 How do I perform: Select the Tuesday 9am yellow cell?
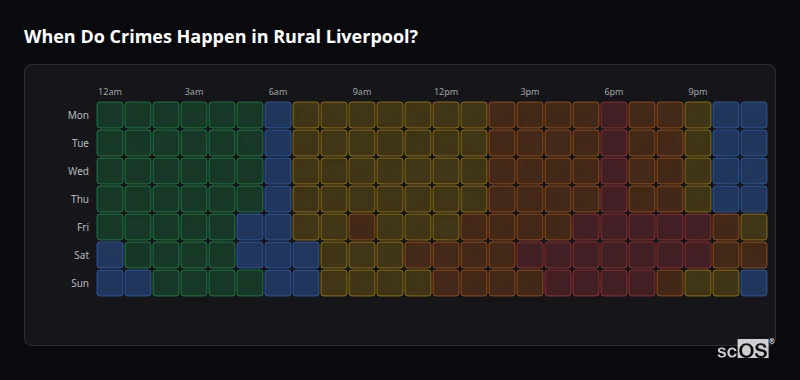pyautogui.click(x=362, y=143)
